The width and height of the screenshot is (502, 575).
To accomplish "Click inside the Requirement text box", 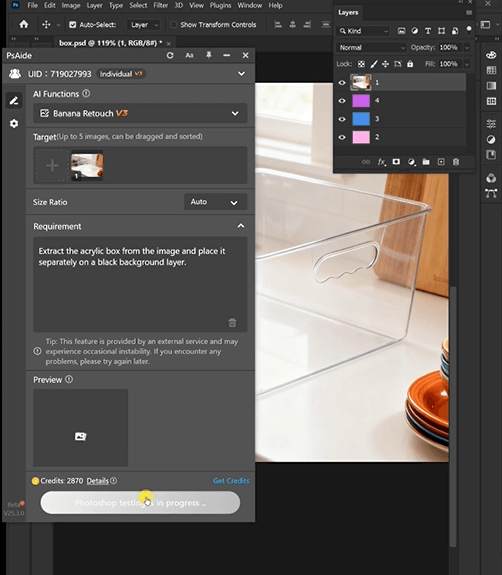I will [140, 284].
